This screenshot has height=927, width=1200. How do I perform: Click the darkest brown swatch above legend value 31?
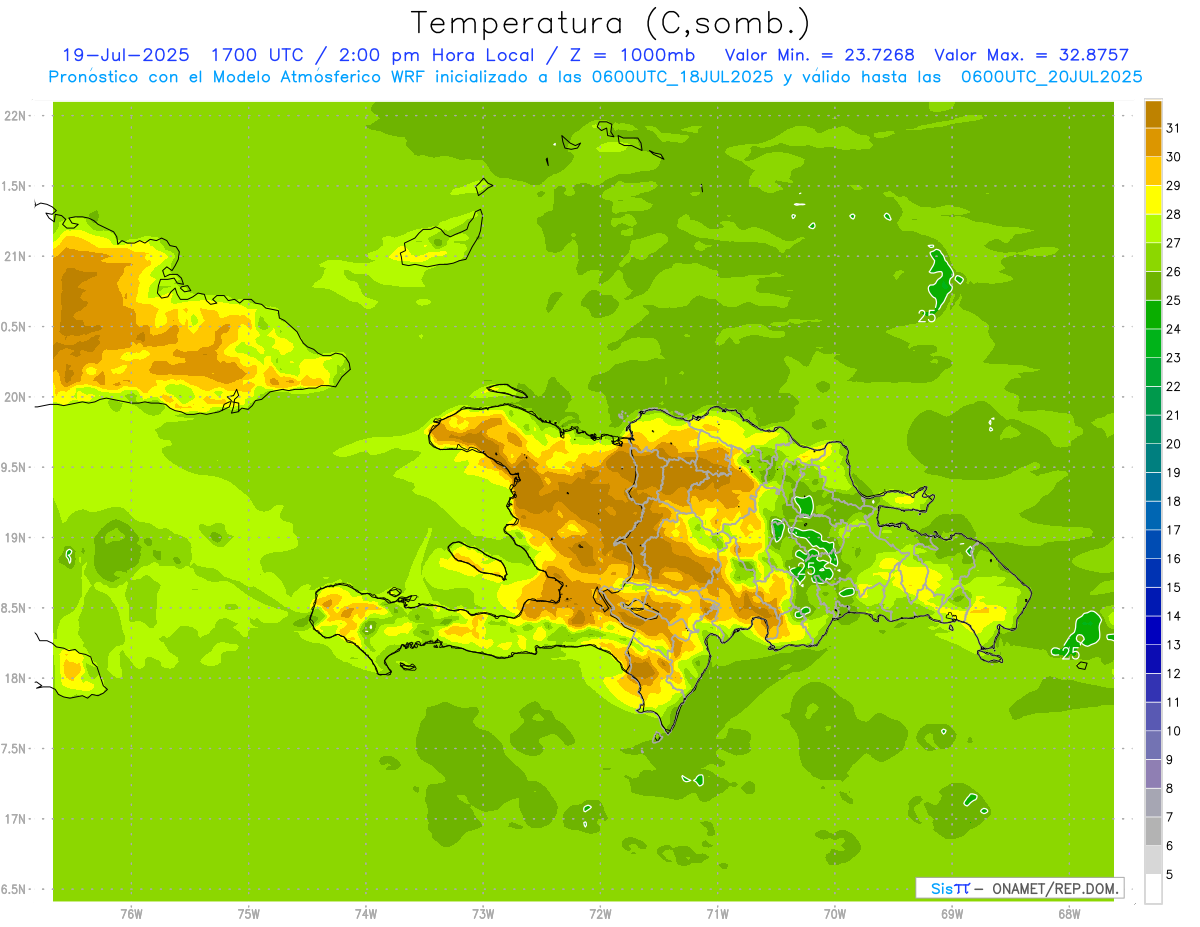tap(1153, 113)
